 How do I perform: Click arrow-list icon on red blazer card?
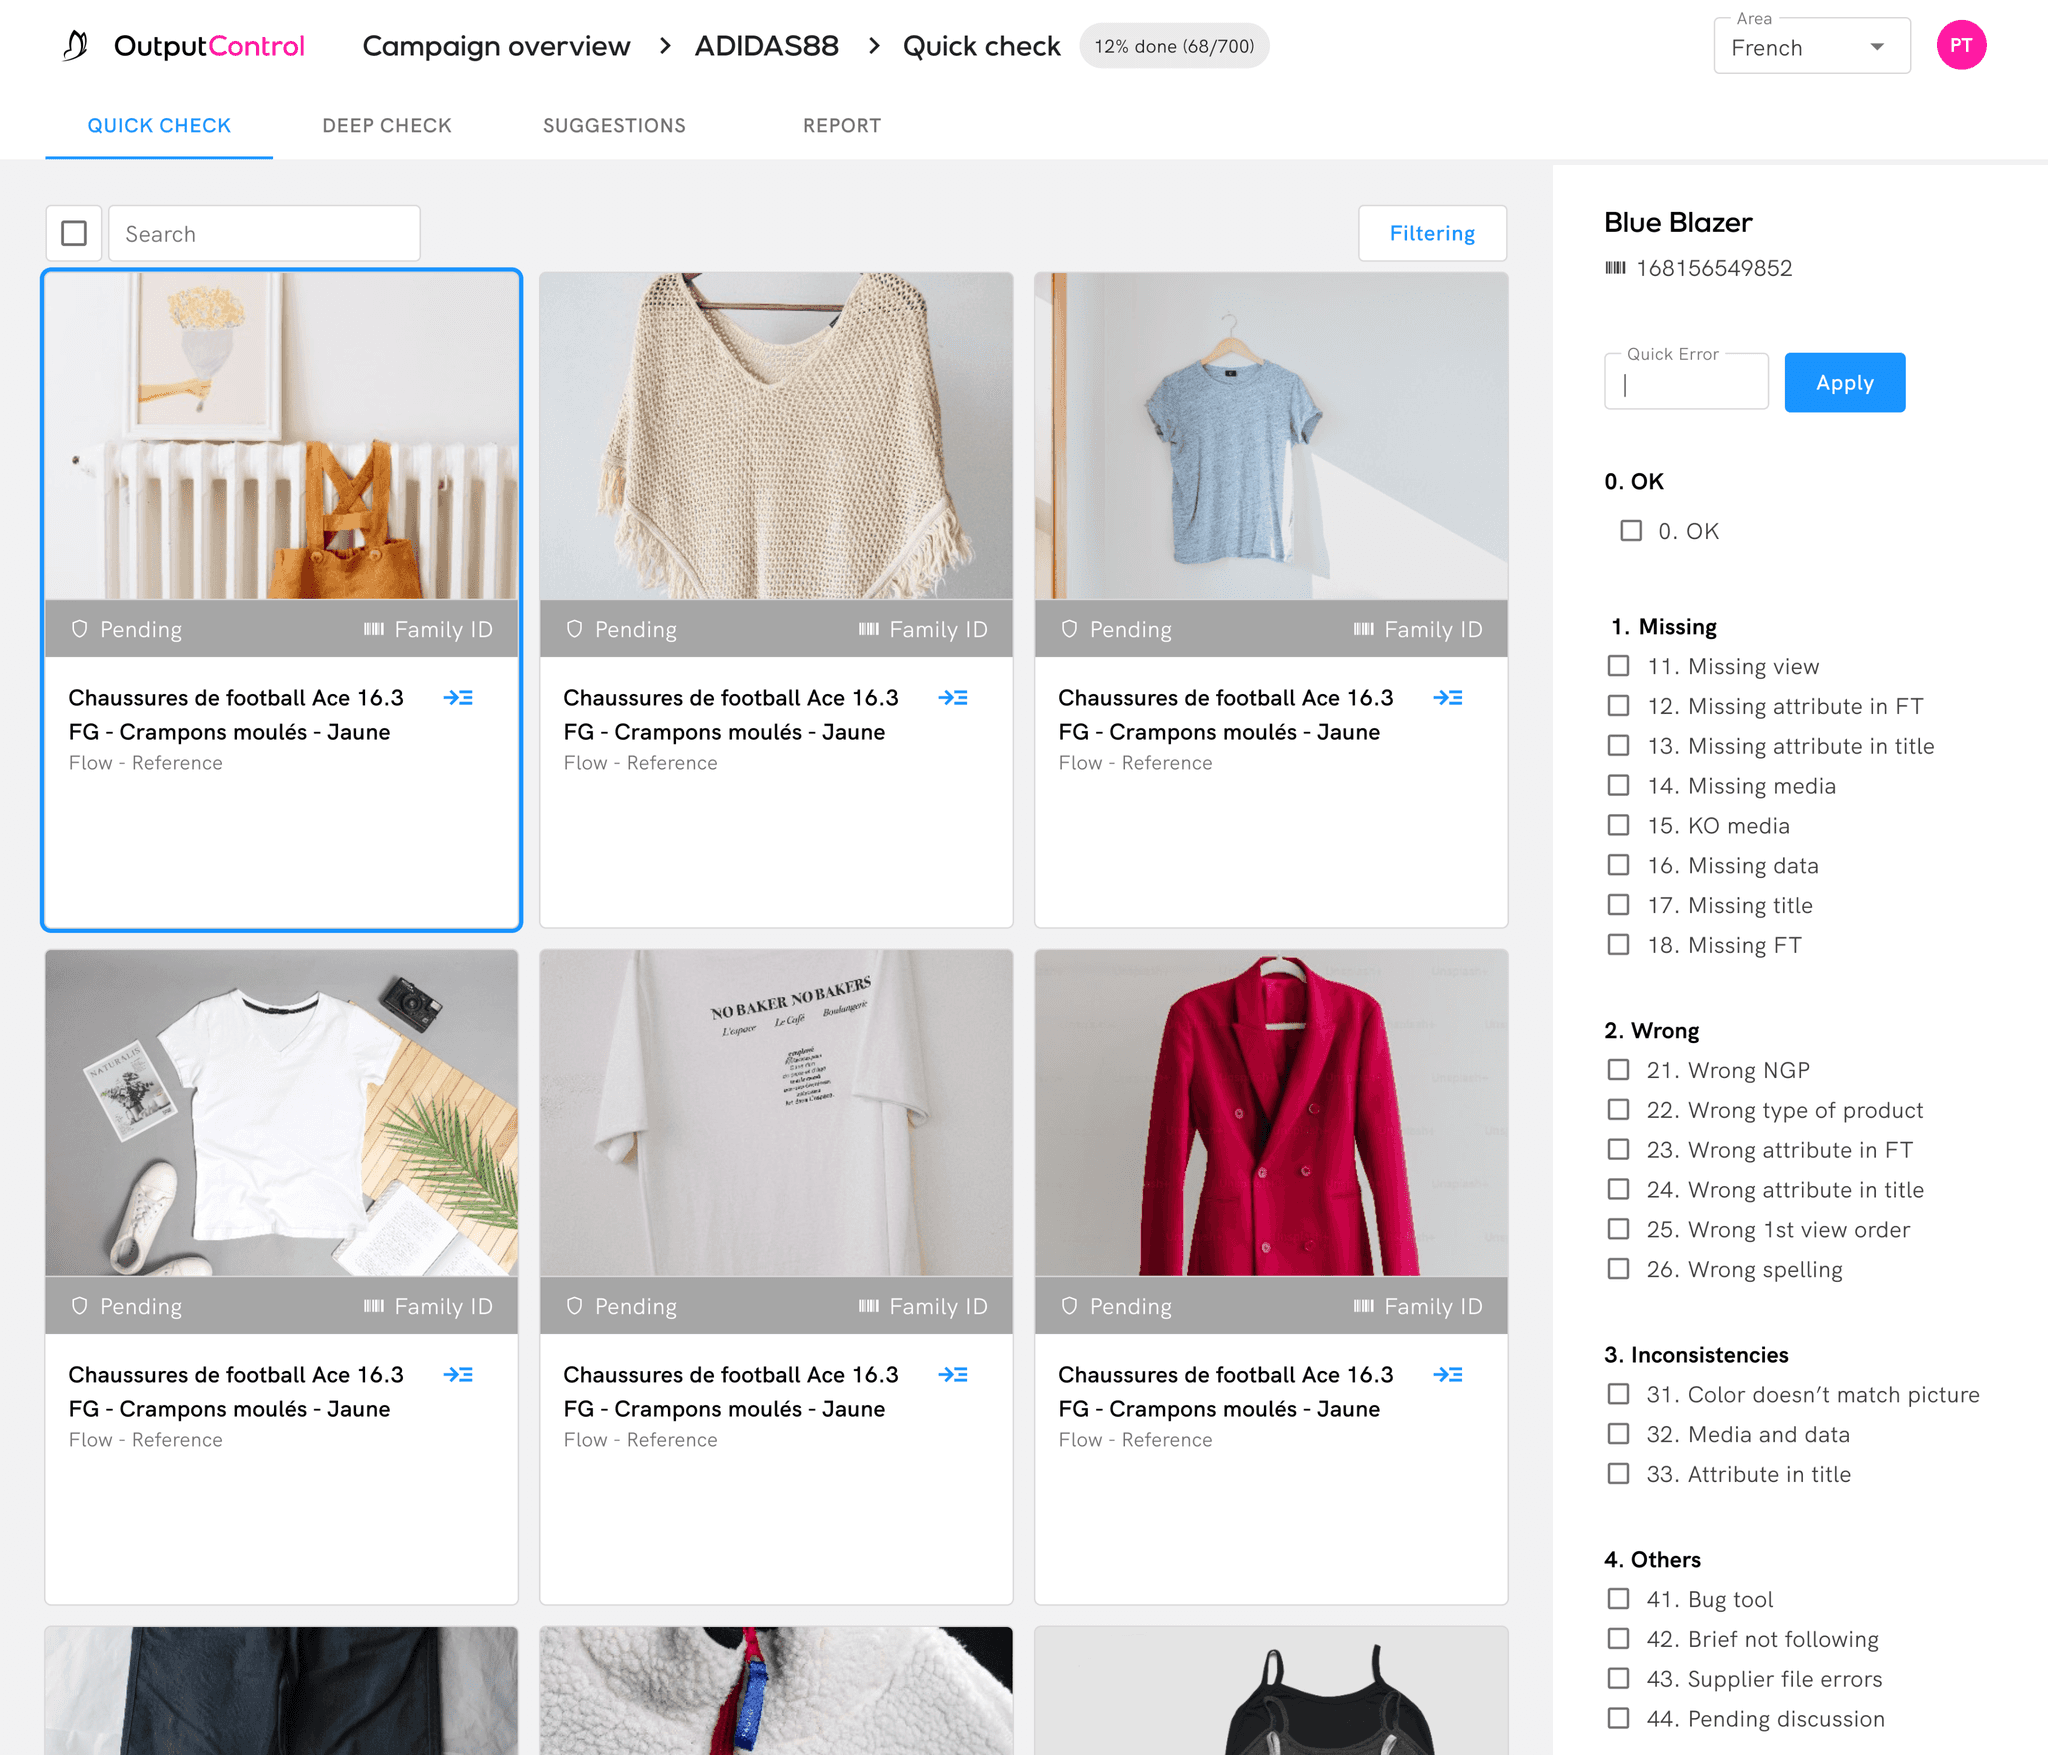point(1447,1375)
